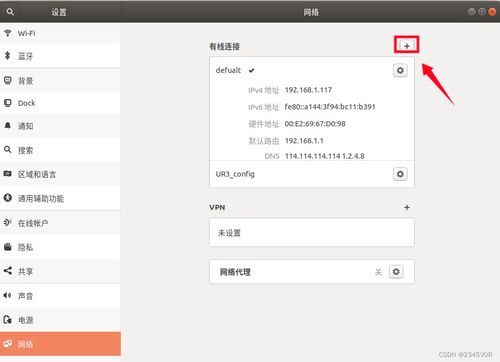Select the defualt wired connection name
Viewport: 500px width, 362px height.
(228, 70)
